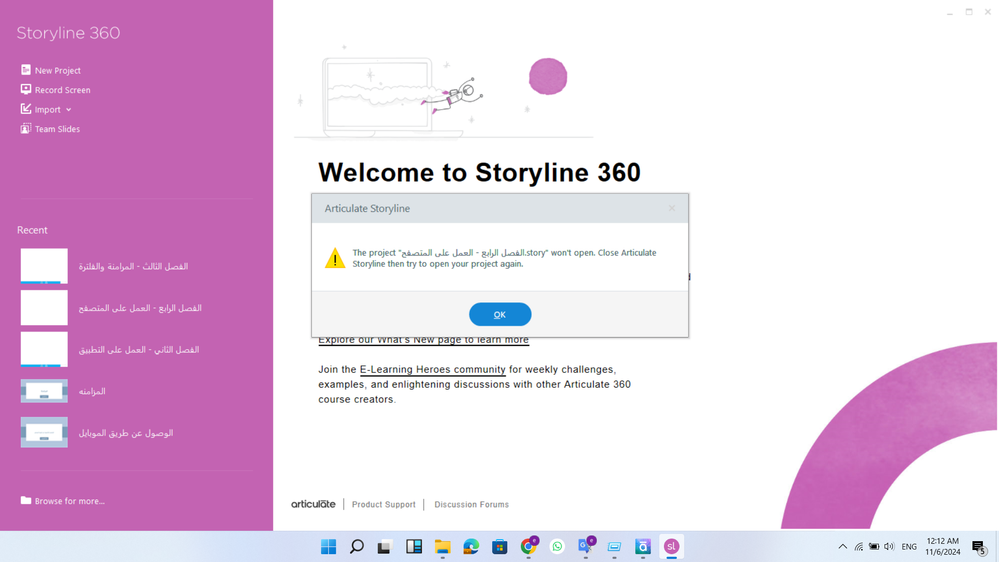Click recent project name المزامنه
999x562 pixels.
click(x=92, y=391)
